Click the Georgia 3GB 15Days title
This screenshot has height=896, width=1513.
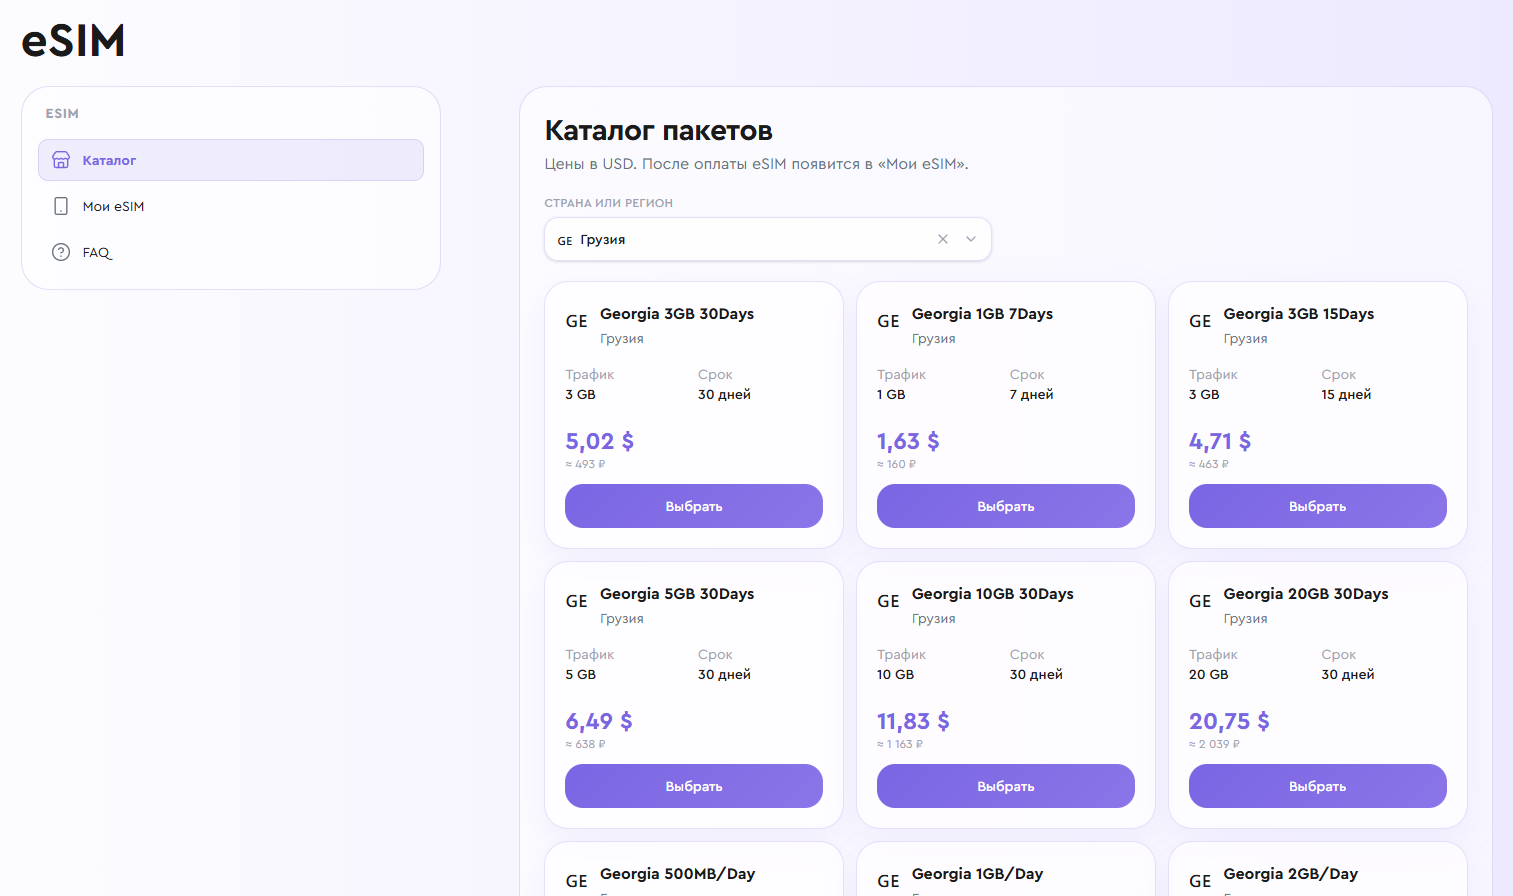tap(1299, 314)
